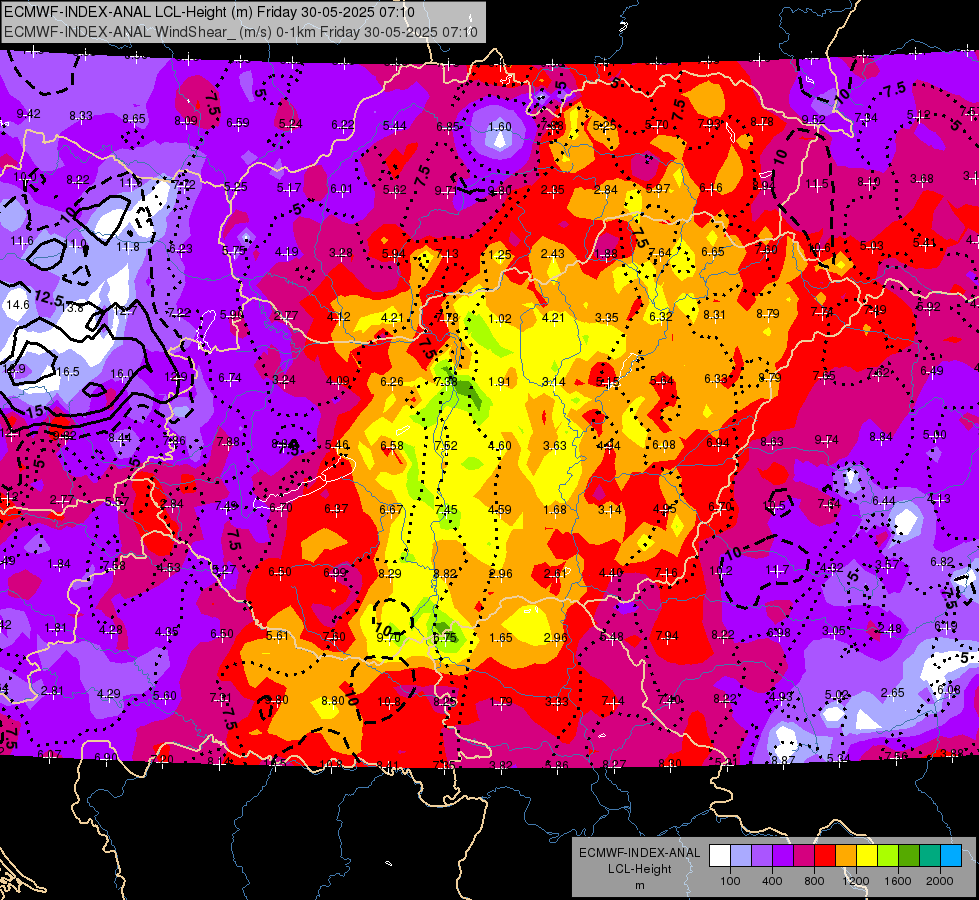979x900 pixels.
Task: Click the grid value '4.60'
Action: click(499, 445)
